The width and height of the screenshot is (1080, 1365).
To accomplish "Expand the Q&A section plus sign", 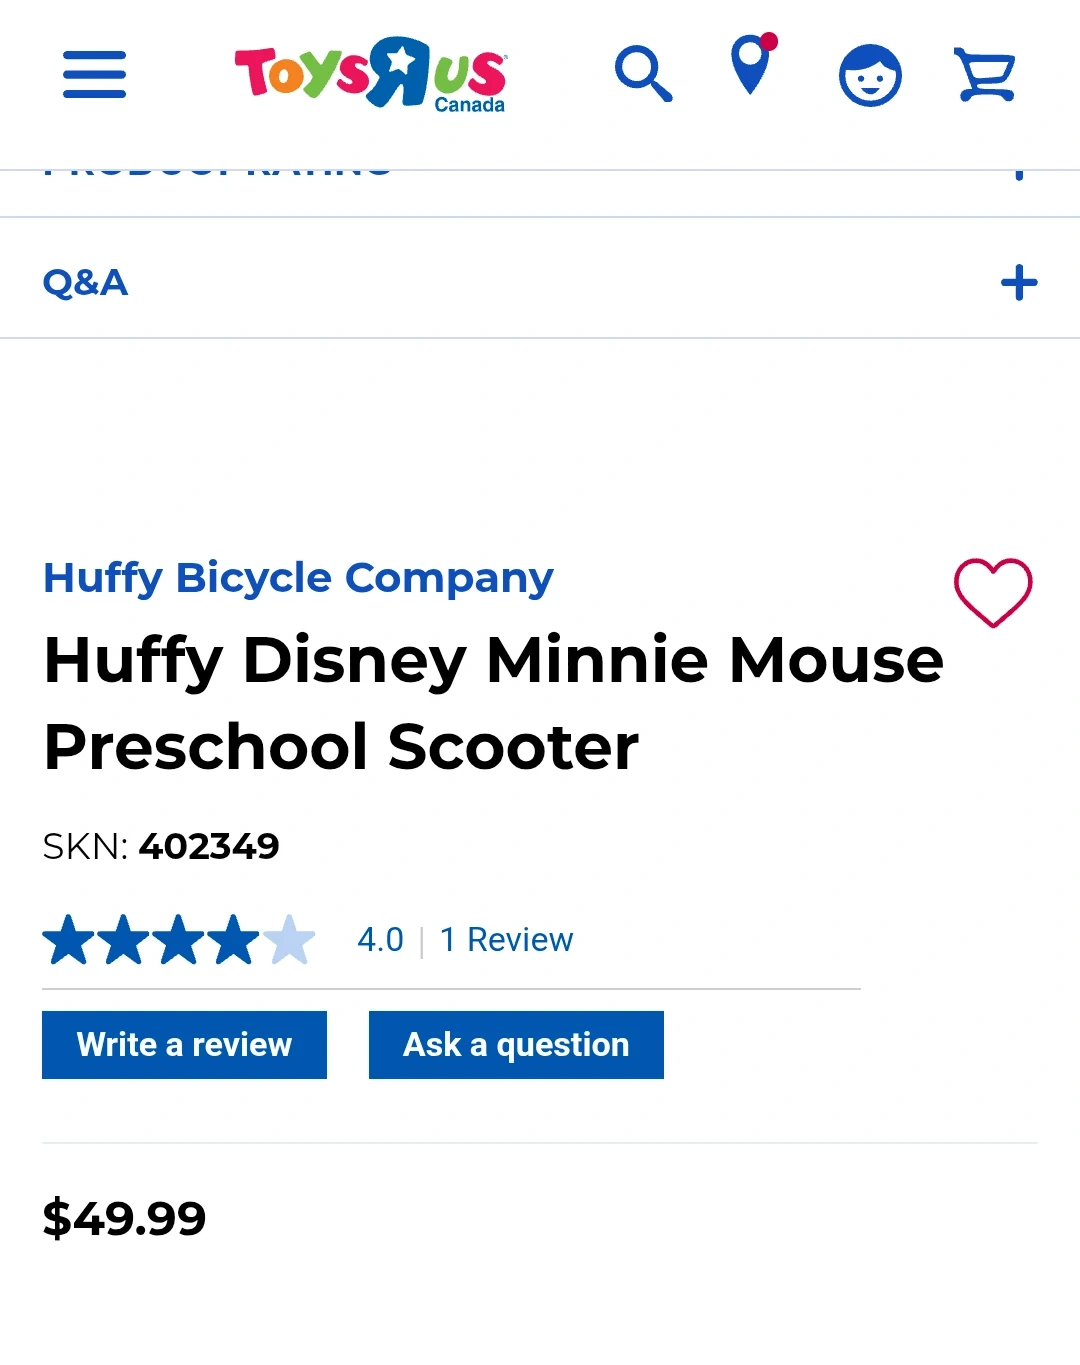I will click(x=1019, y=283).
